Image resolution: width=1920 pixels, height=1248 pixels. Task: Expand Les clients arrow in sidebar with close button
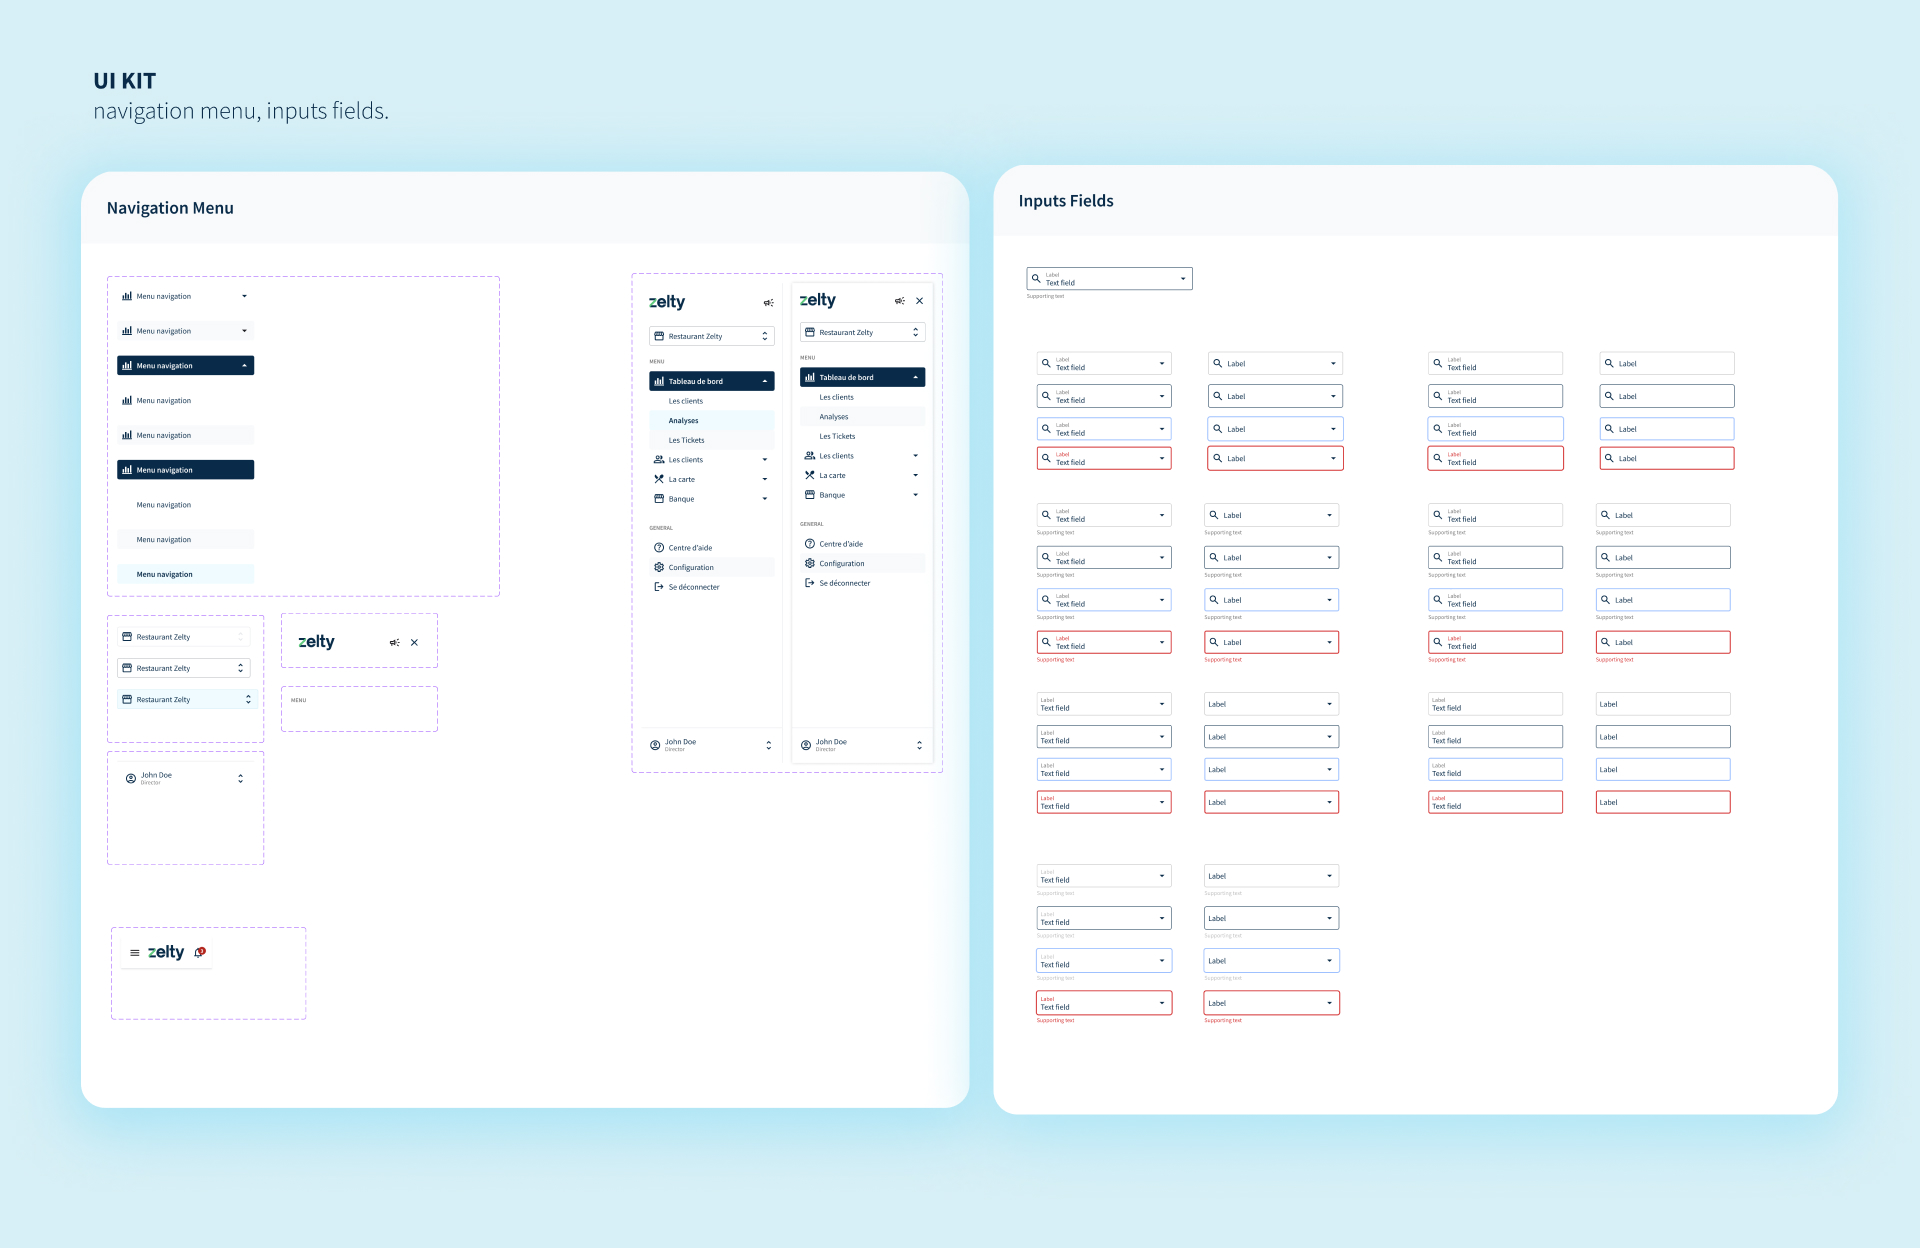coord(916,456)
